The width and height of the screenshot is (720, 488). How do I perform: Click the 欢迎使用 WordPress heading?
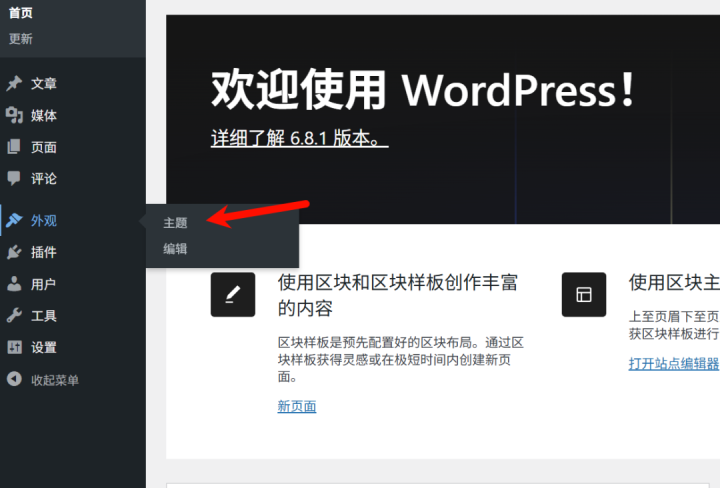point(422,90)
